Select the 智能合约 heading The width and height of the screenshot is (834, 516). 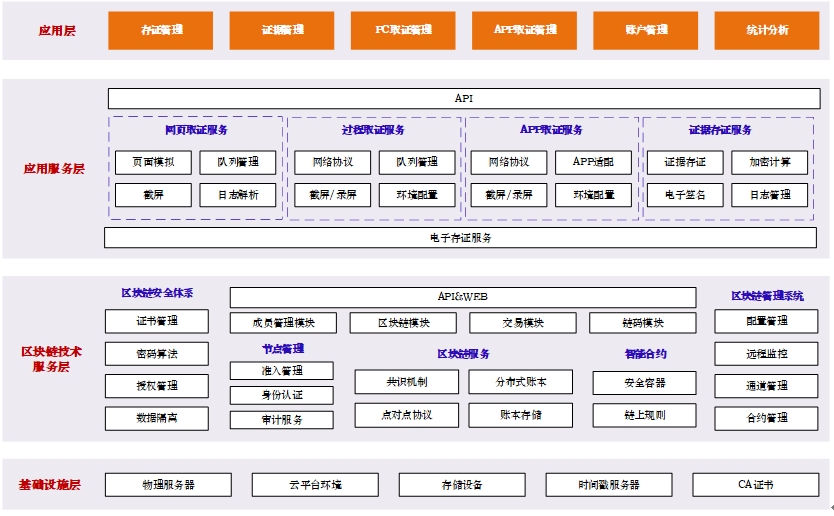click(x=645, y=354)
